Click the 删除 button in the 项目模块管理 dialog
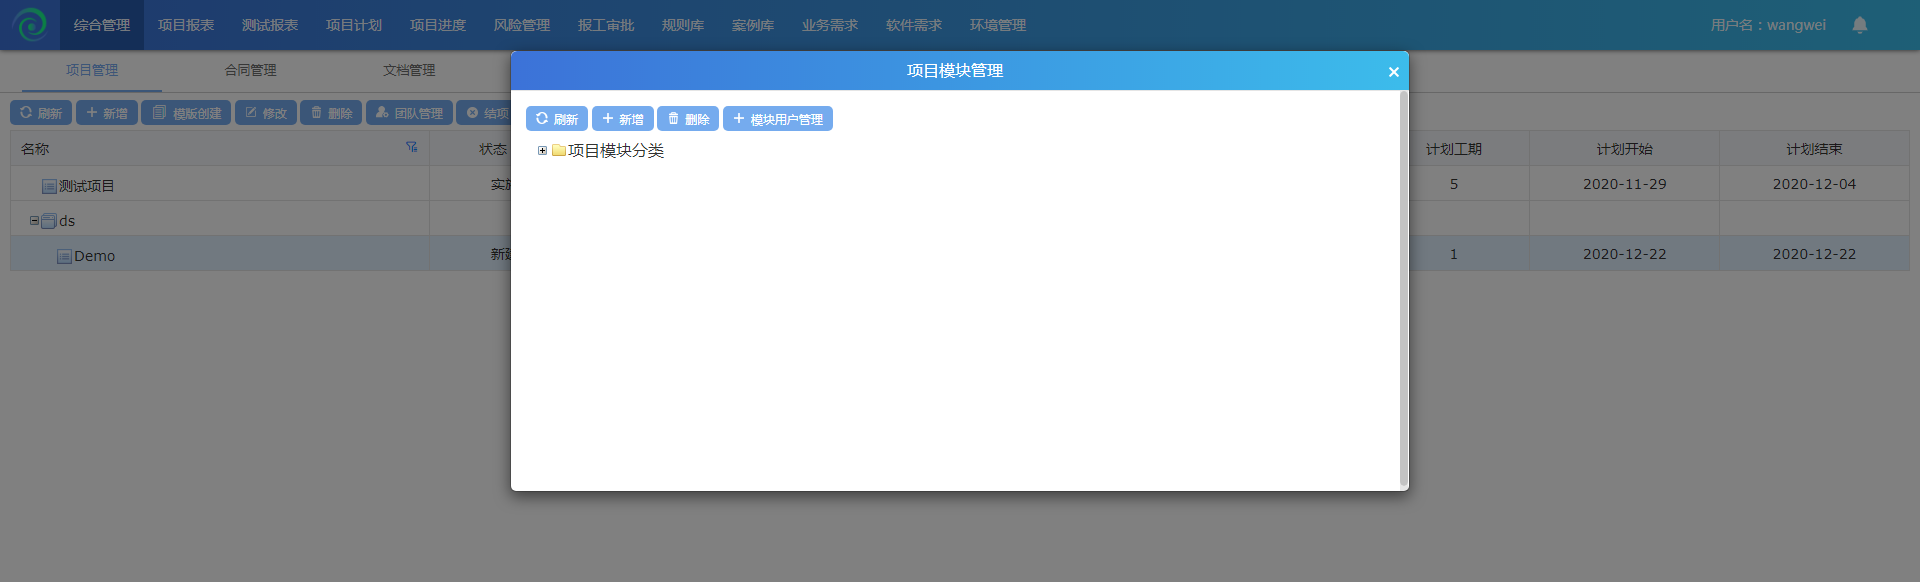 click(x=688, y=119)
